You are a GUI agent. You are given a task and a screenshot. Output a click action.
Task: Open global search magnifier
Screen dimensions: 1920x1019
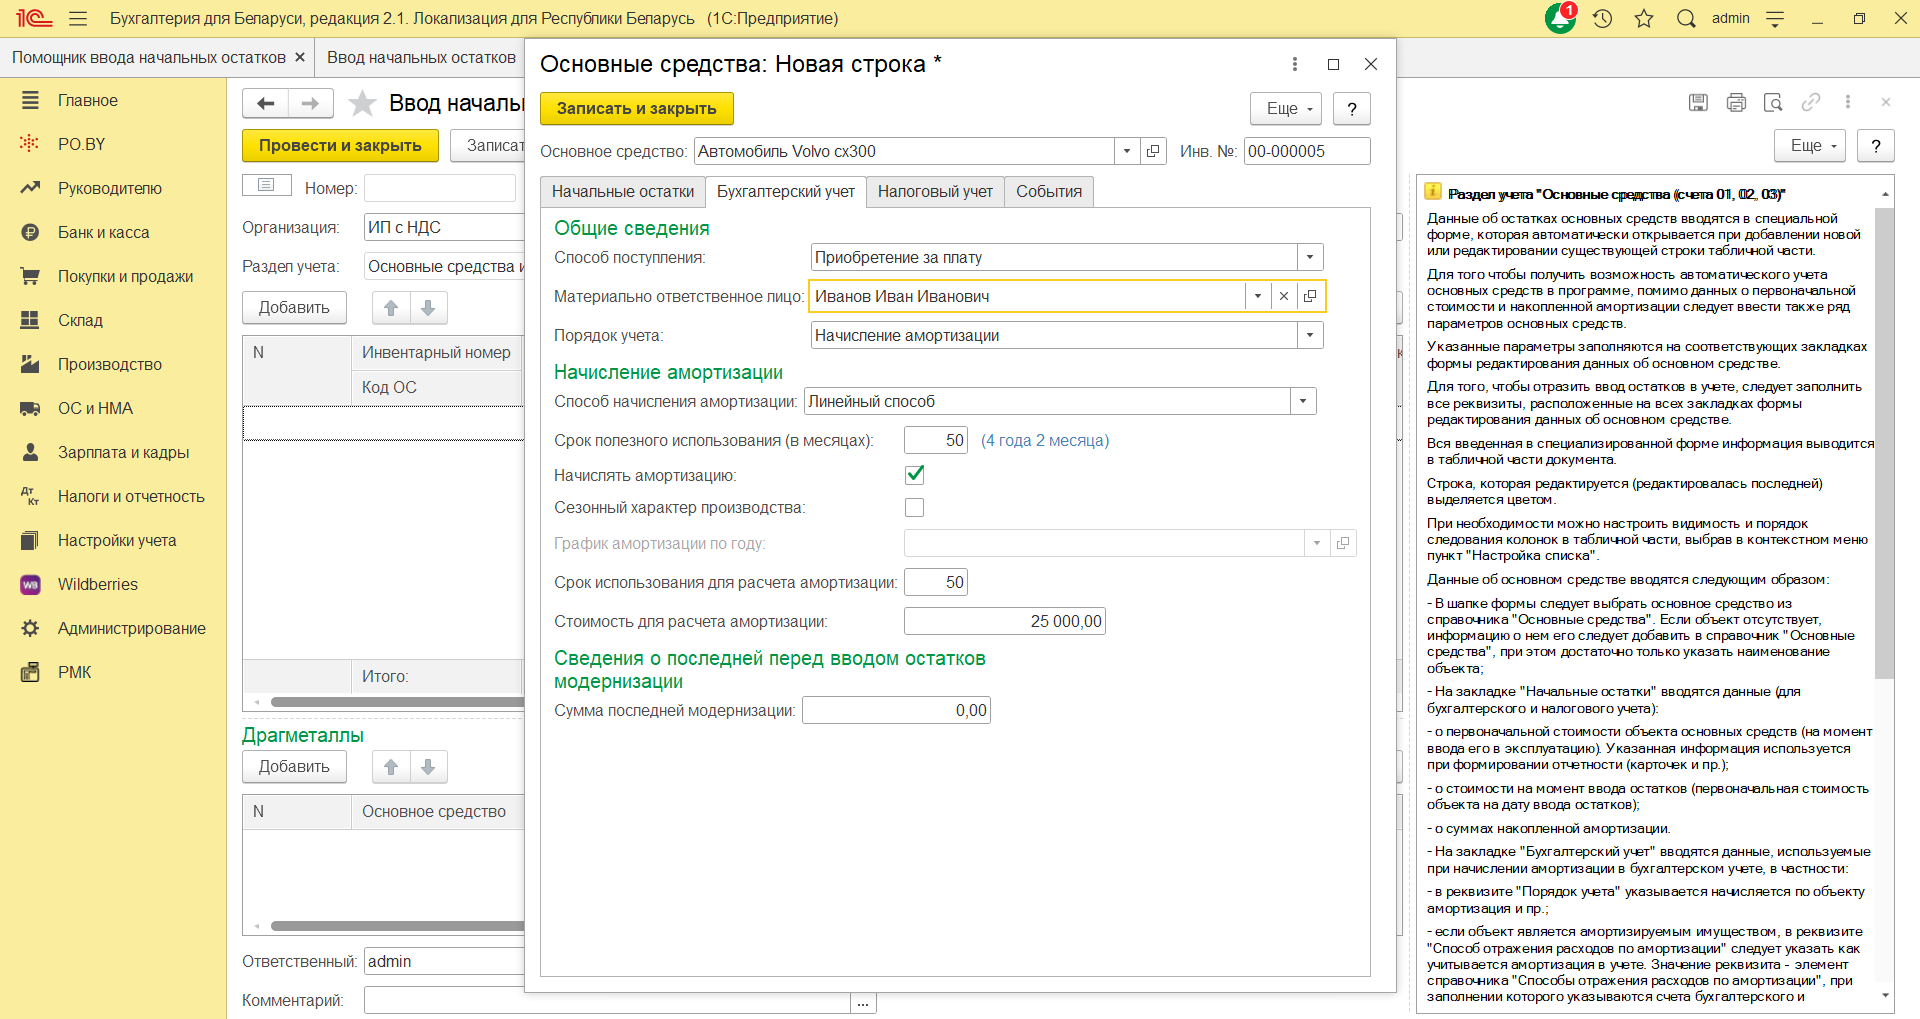1686,19
